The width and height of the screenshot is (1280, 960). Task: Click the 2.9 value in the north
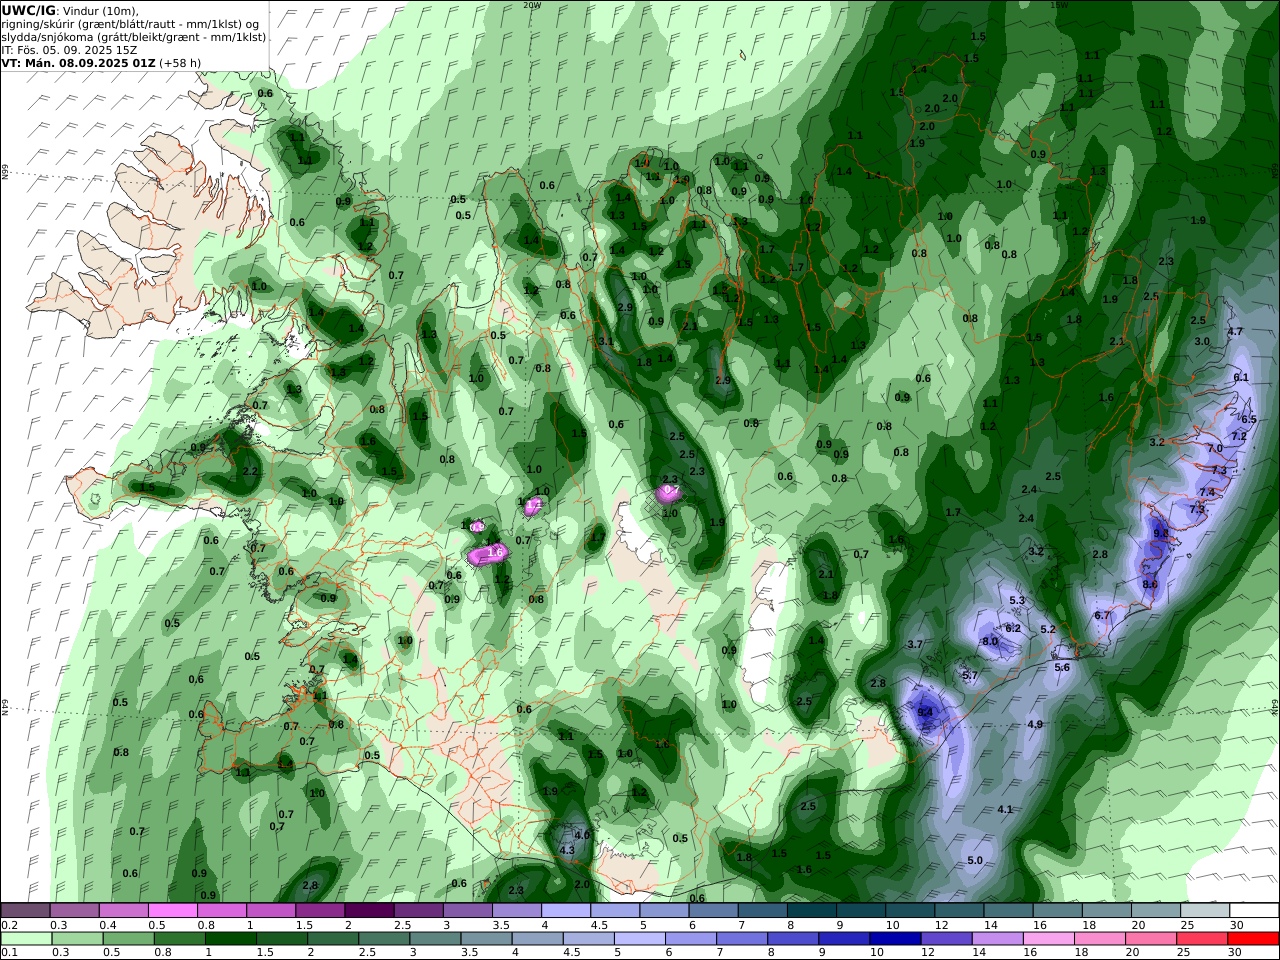(626, 307)
